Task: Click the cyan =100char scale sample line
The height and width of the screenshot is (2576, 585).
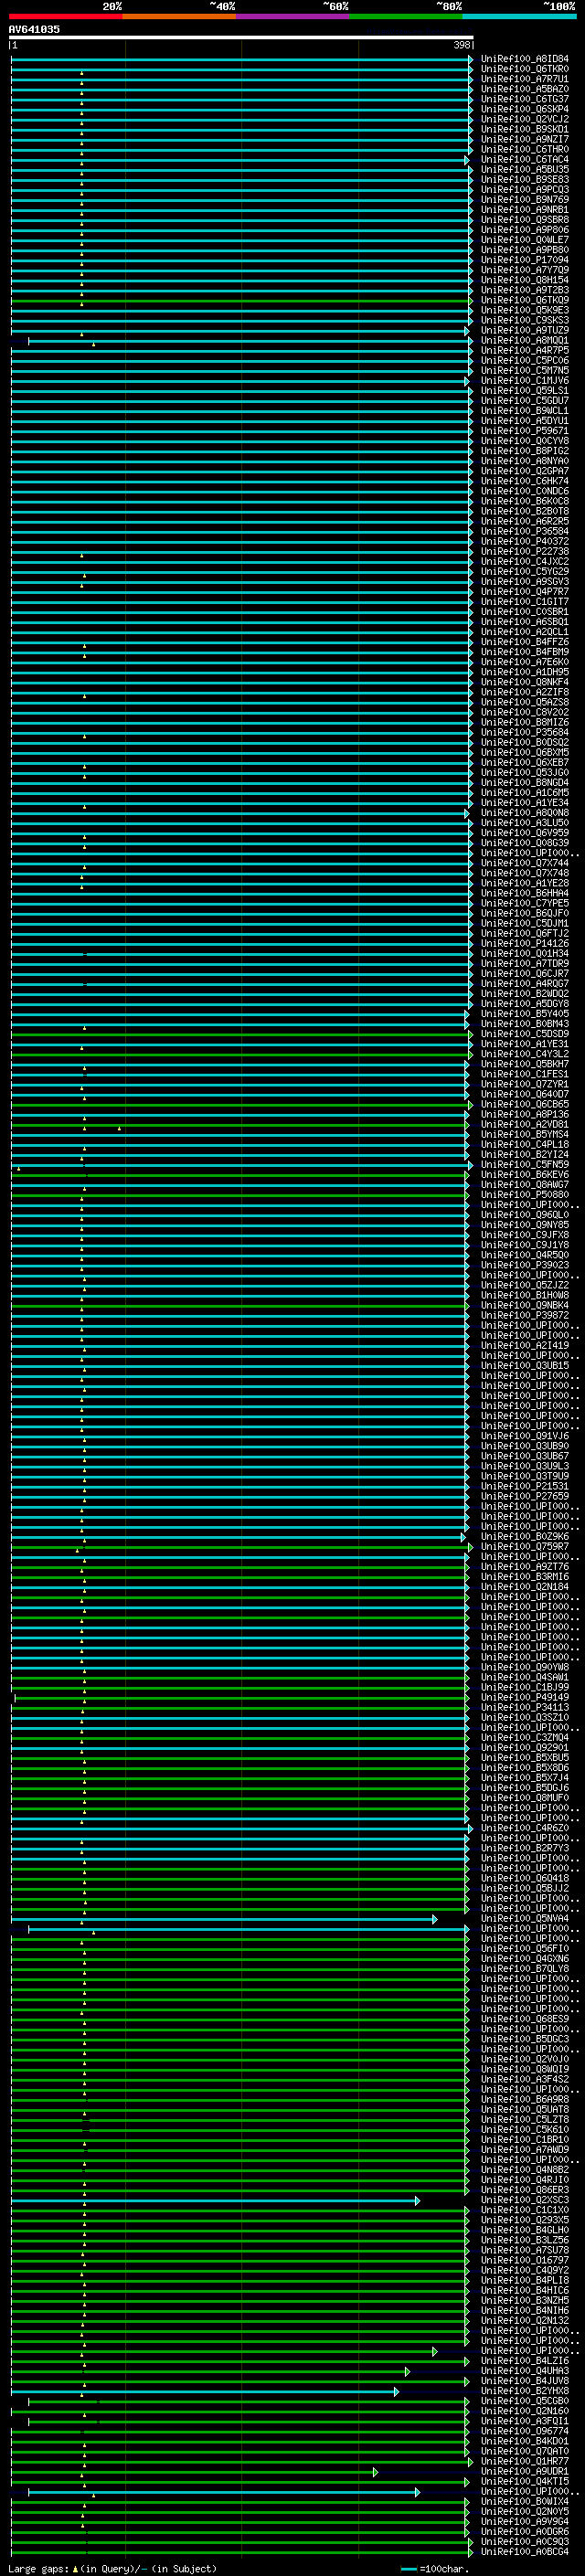Action: (408, 2569)
